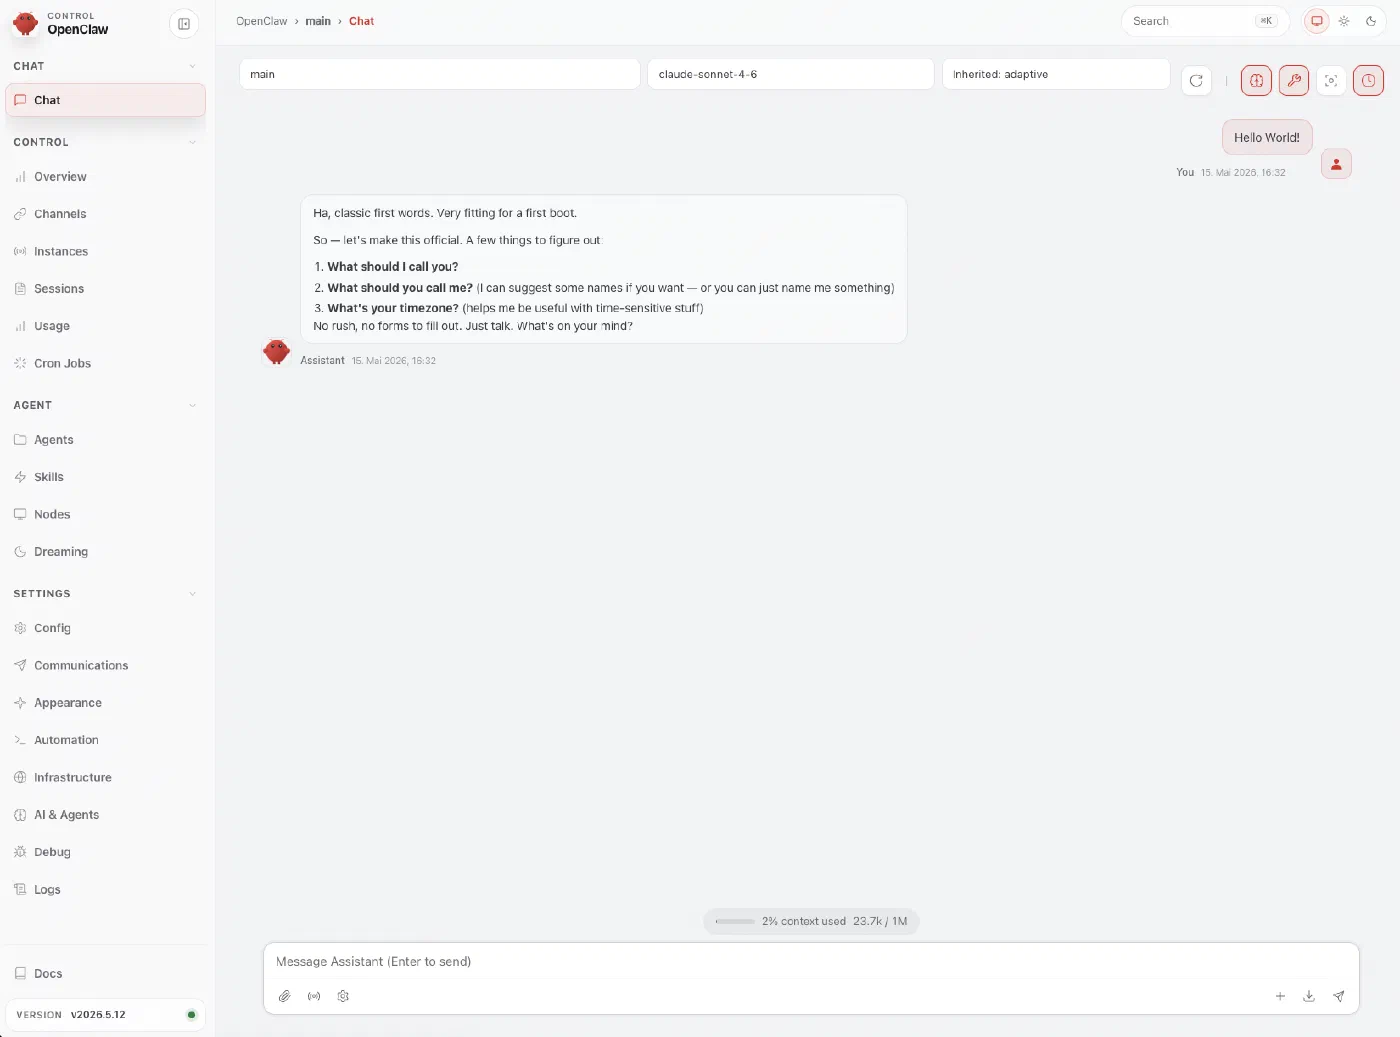Click the OpenClaw logo in the sidebar
Viewport: 1400px width, 1037px height.
tap(26, 23)
